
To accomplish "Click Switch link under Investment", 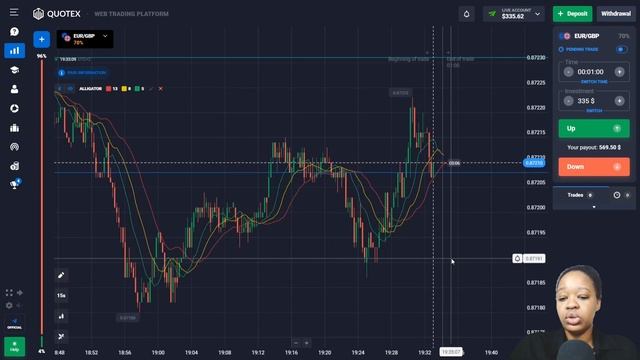I will pyautogui.click(x=594, y=111).
